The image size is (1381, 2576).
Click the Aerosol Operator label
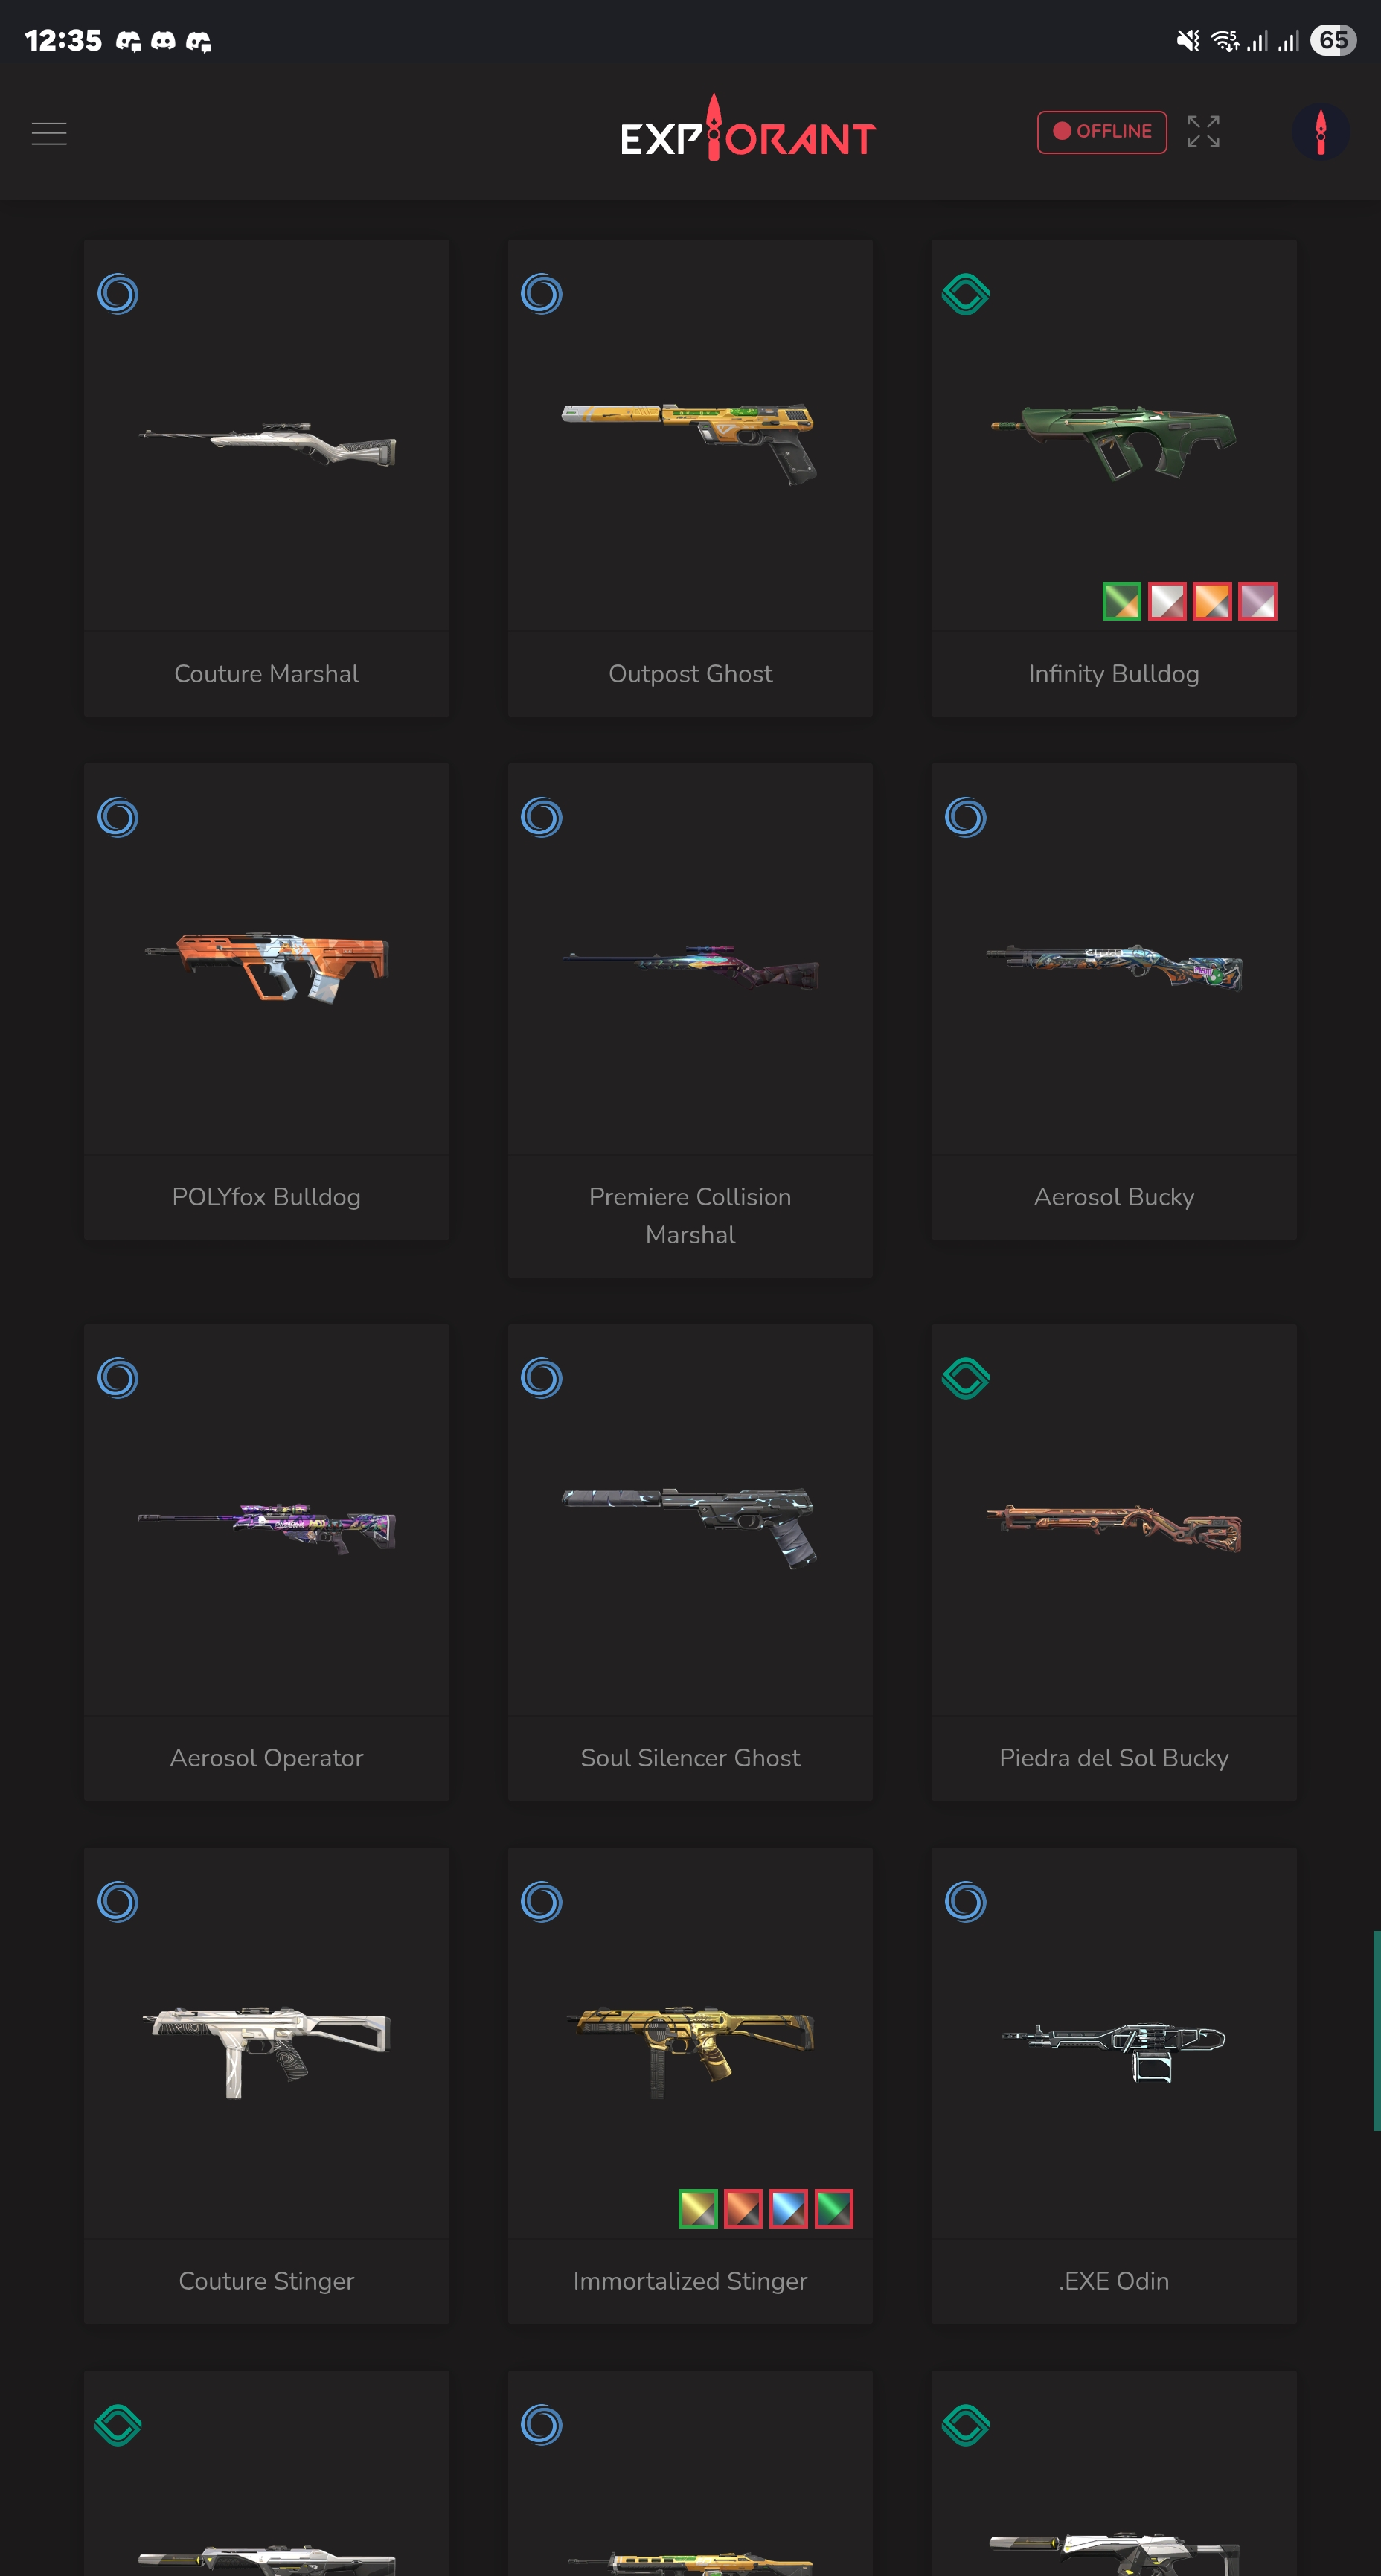267,1757
